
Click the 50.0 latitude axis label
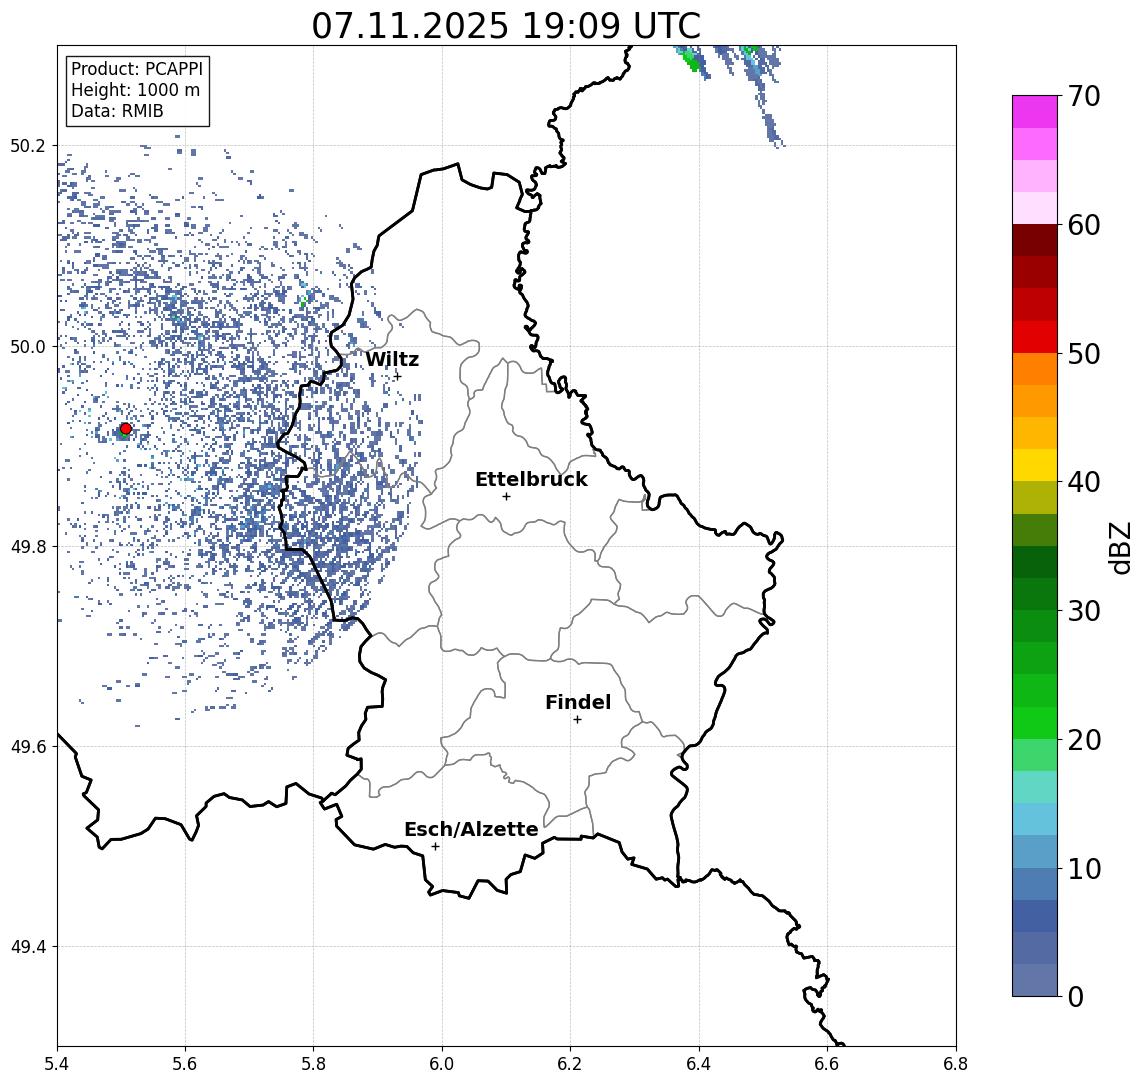click(x=28, y=346)
